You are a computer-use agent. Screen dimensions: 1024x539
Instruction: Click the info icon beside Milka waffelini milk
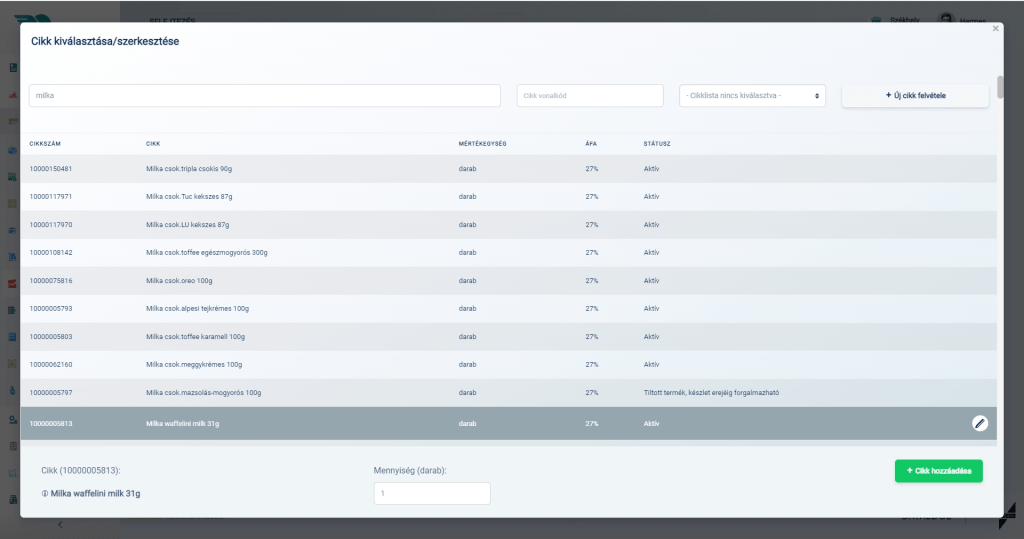click(45, 493)
